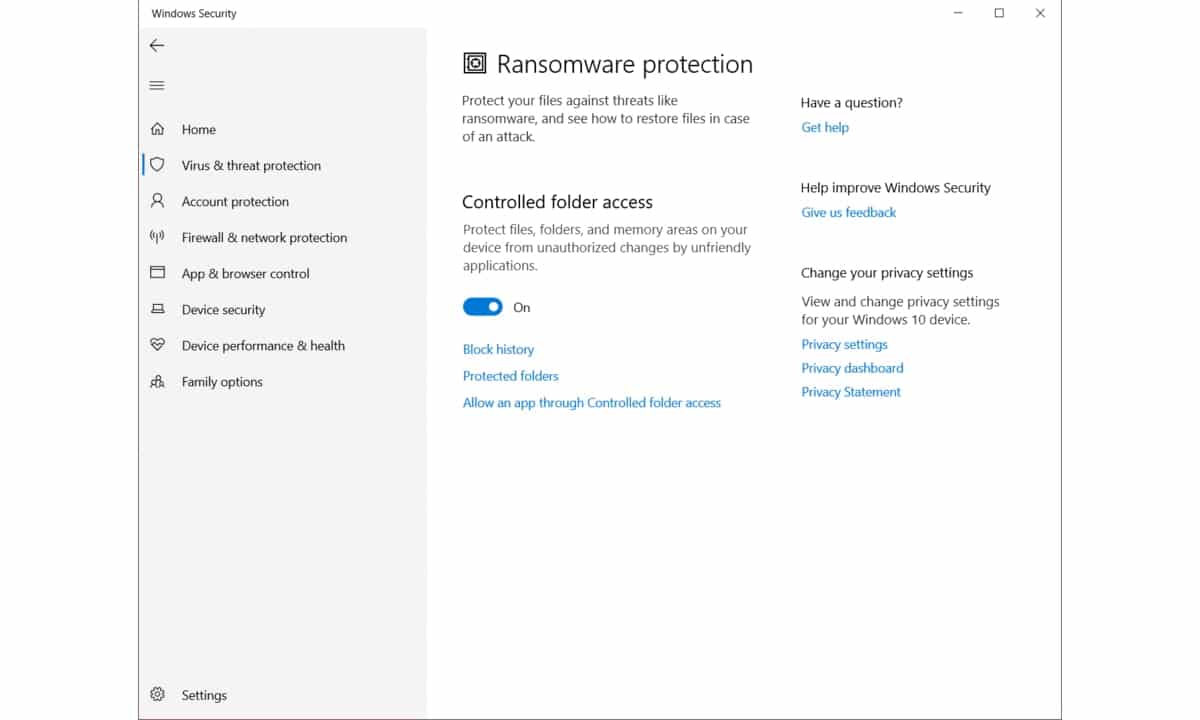Open the Family options icon

(x=157, y=381)
